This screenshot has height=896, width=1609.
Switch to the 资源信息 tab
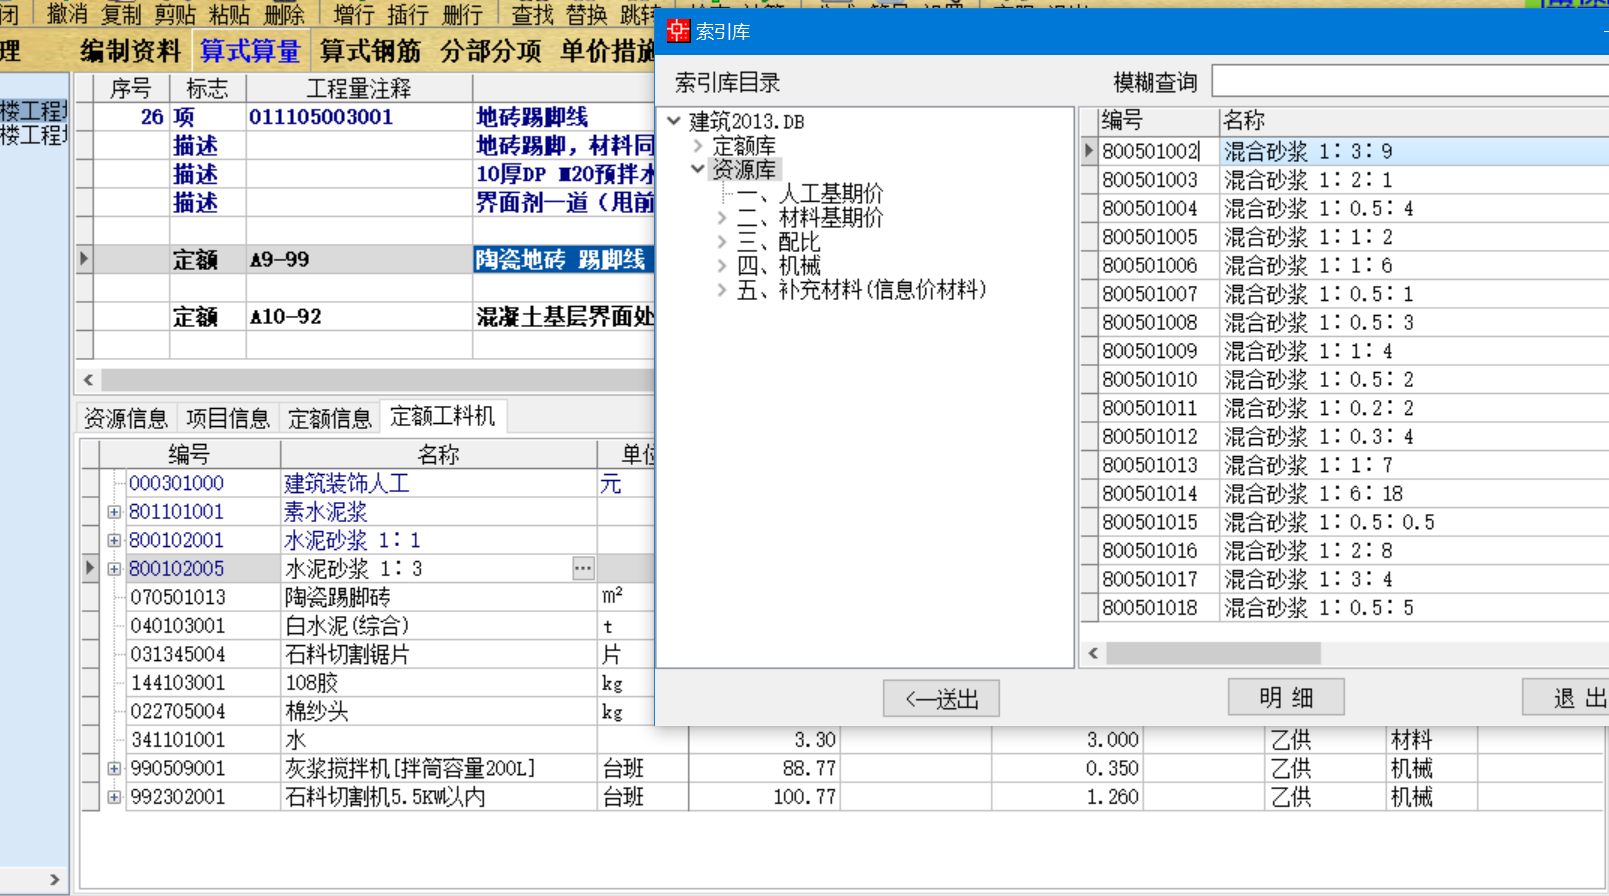click(x=126, y=418)
